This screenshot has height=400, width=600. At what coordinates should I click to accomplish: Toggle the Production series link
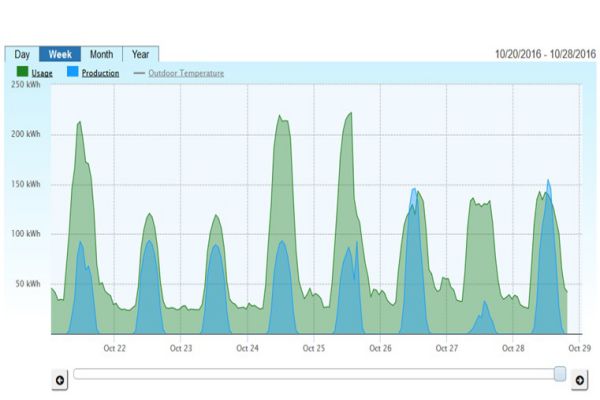pyautogui.click(x=100, y=73)
